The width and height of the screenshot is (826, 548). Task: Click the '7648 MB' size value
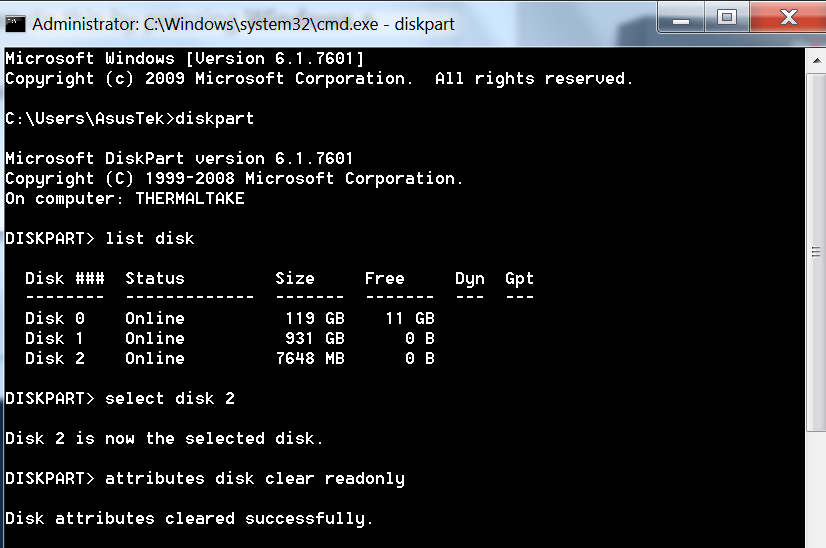point(310,358)
